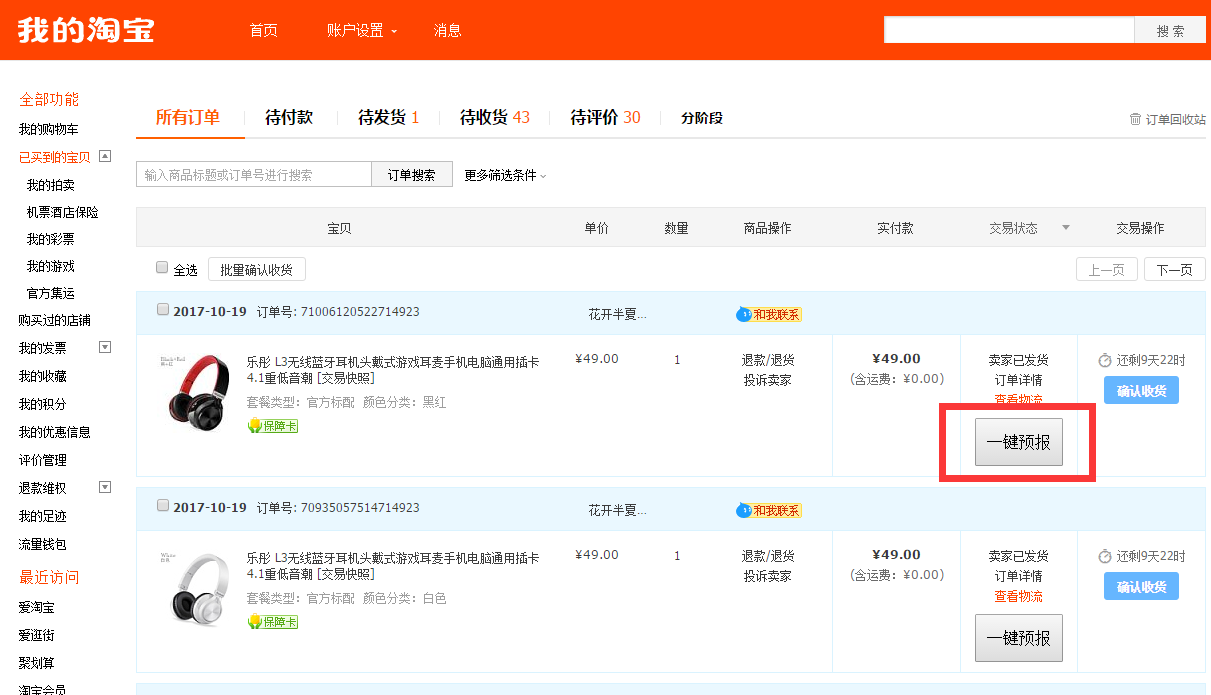This screenshot has height=695, width=1211.
Task: Focus the header search box
Action: click(1009, 30)
